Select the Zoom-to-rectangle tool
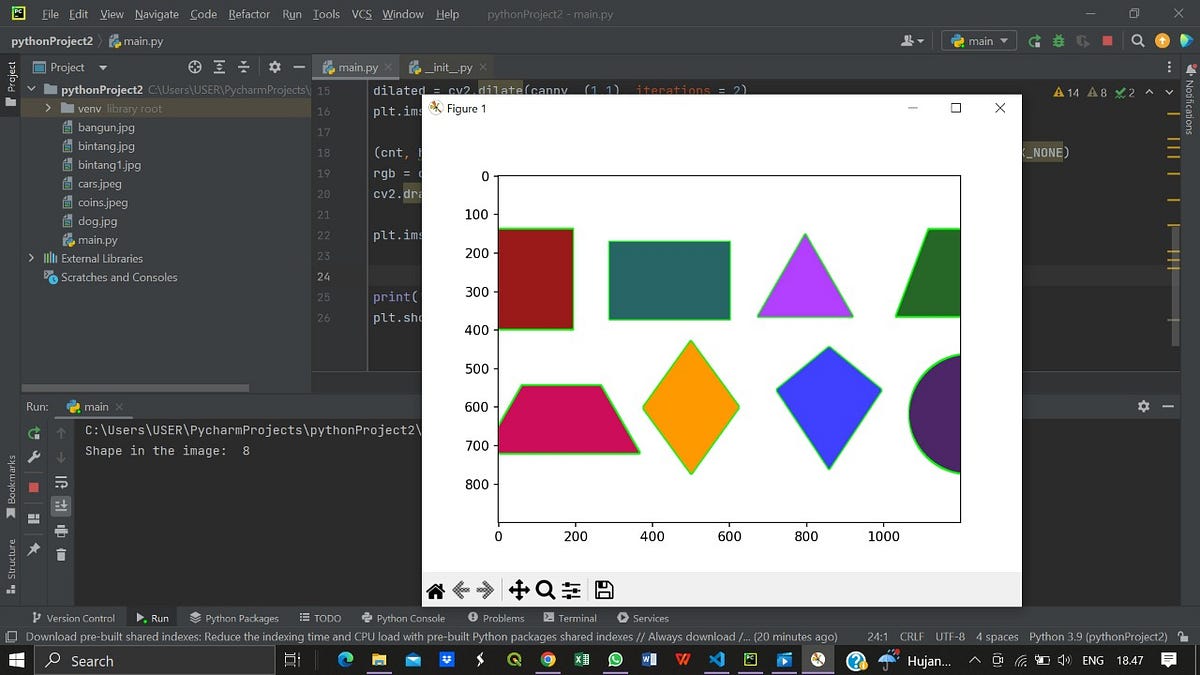The width and height of the screenshot is (1200, 675). (x=545, y=590)
